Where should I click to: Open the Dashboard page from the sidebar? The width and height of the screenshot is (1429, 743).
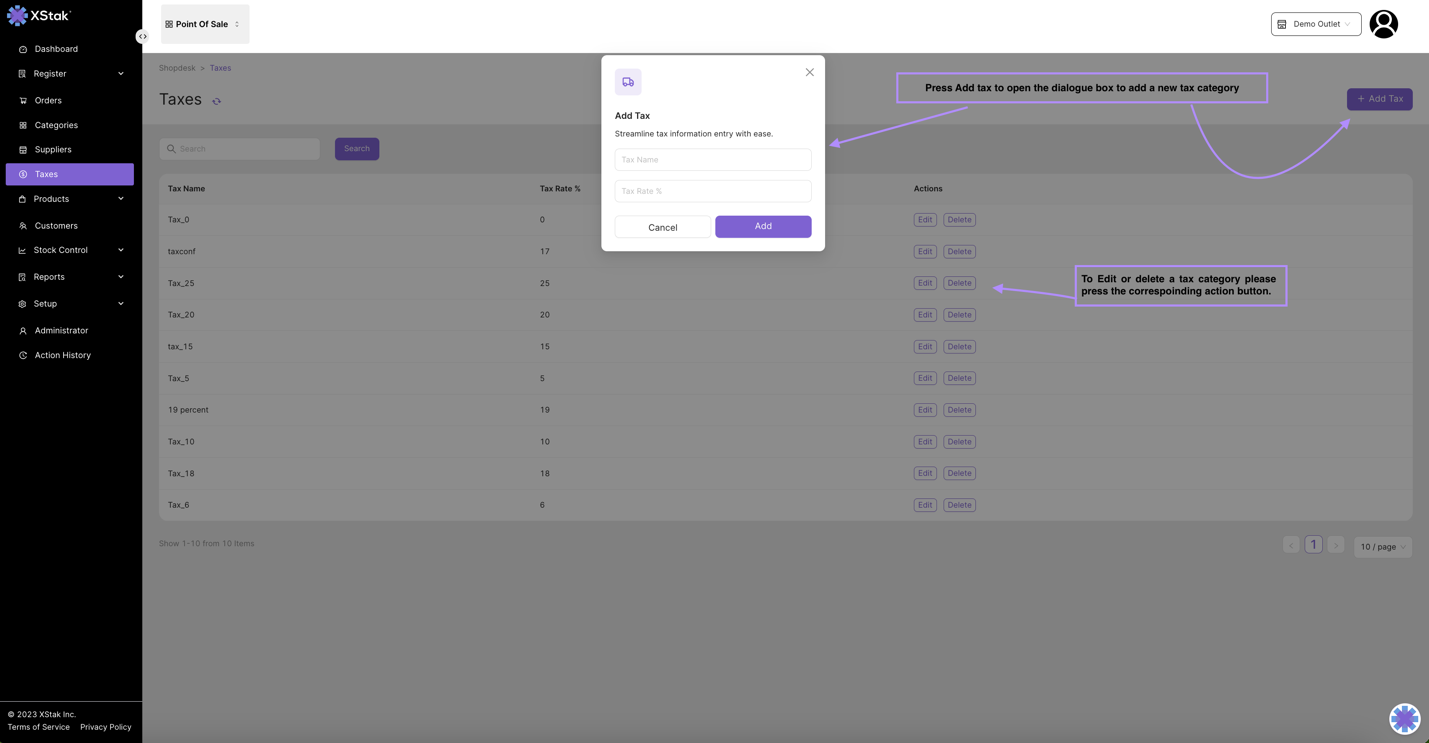[56, 49]
